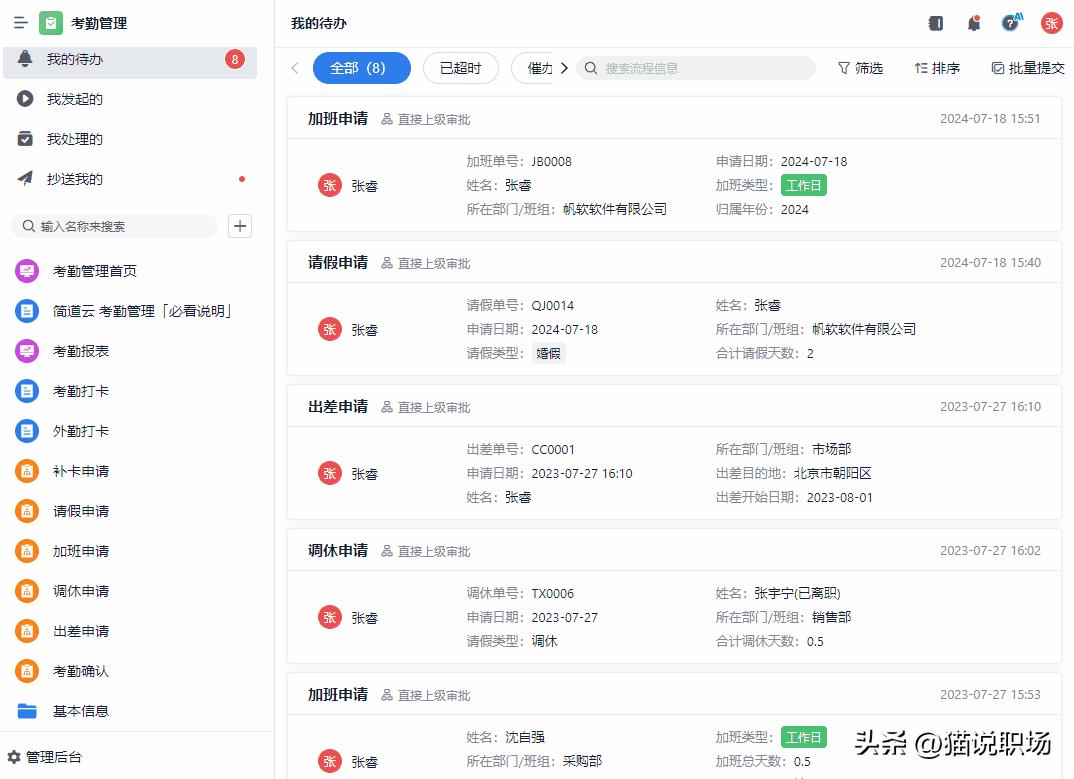Click the red 8 badge on 我的待办
This screenshot has height=779, width=1074.
(235, 59)
